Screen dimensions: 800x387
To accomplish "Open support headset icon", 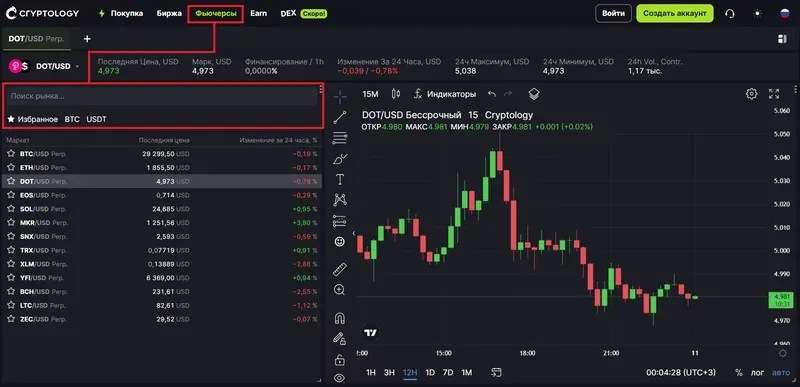I will [x=730, y=13].
